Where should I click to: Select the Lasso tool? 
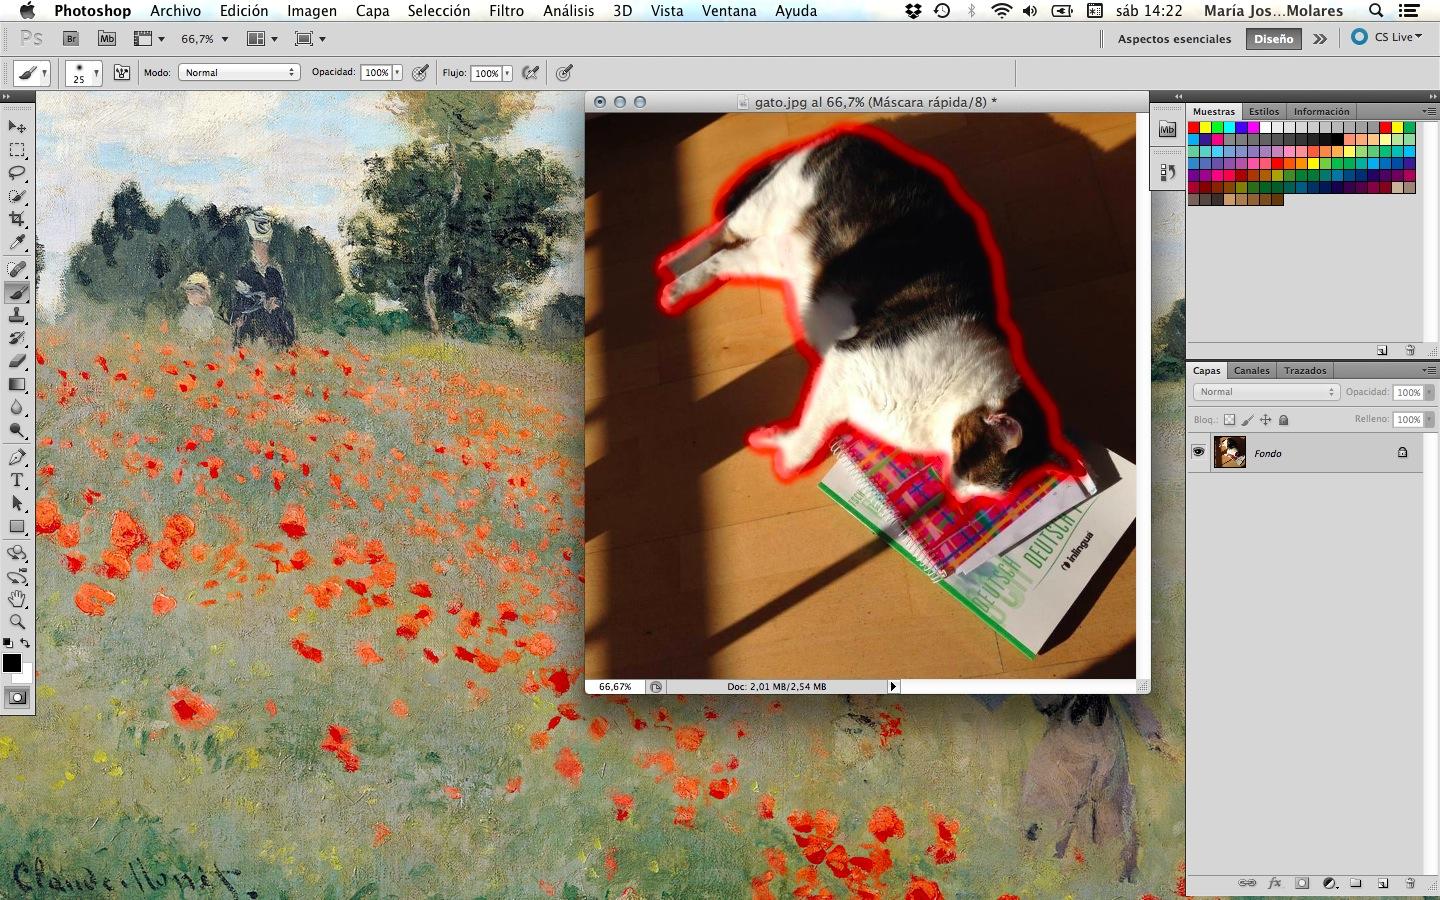click(x=17, y=173)
